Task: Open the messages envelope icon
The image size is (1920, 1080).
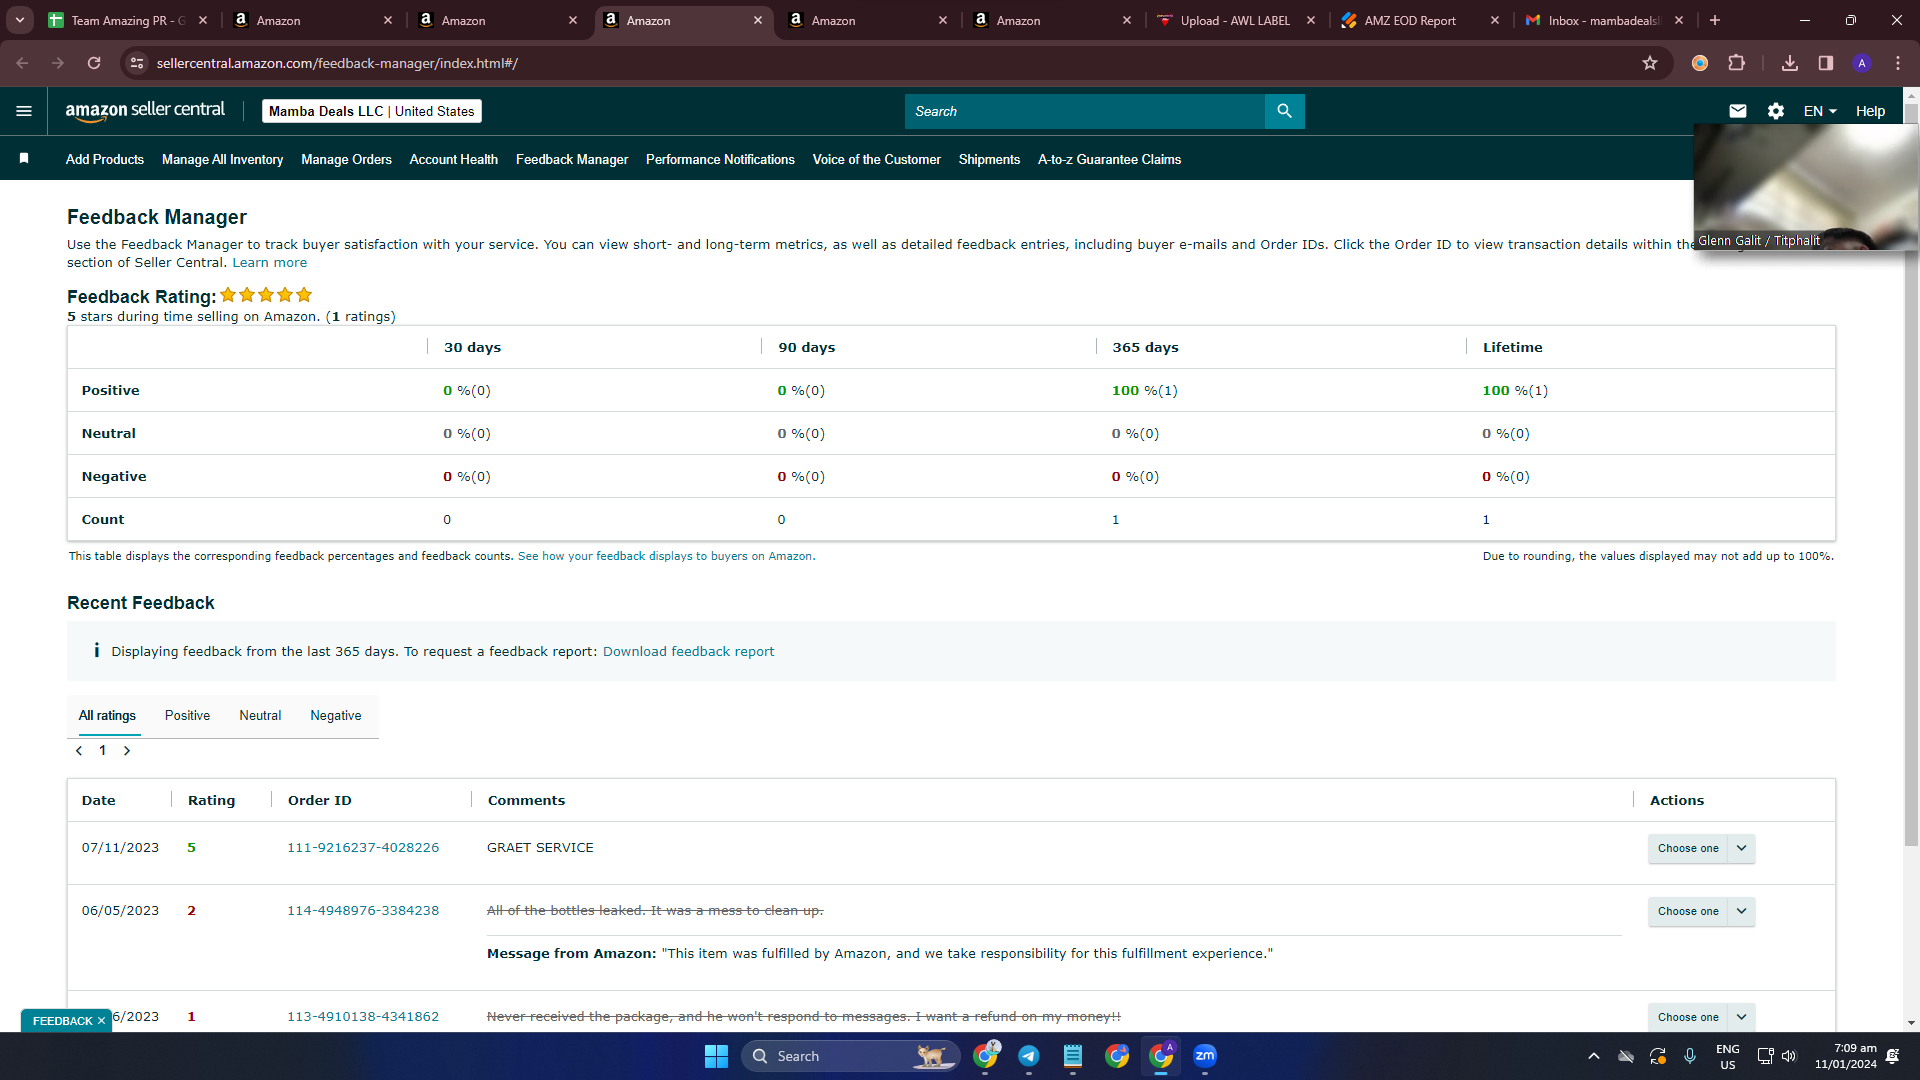Action: tap(1738, 111)
